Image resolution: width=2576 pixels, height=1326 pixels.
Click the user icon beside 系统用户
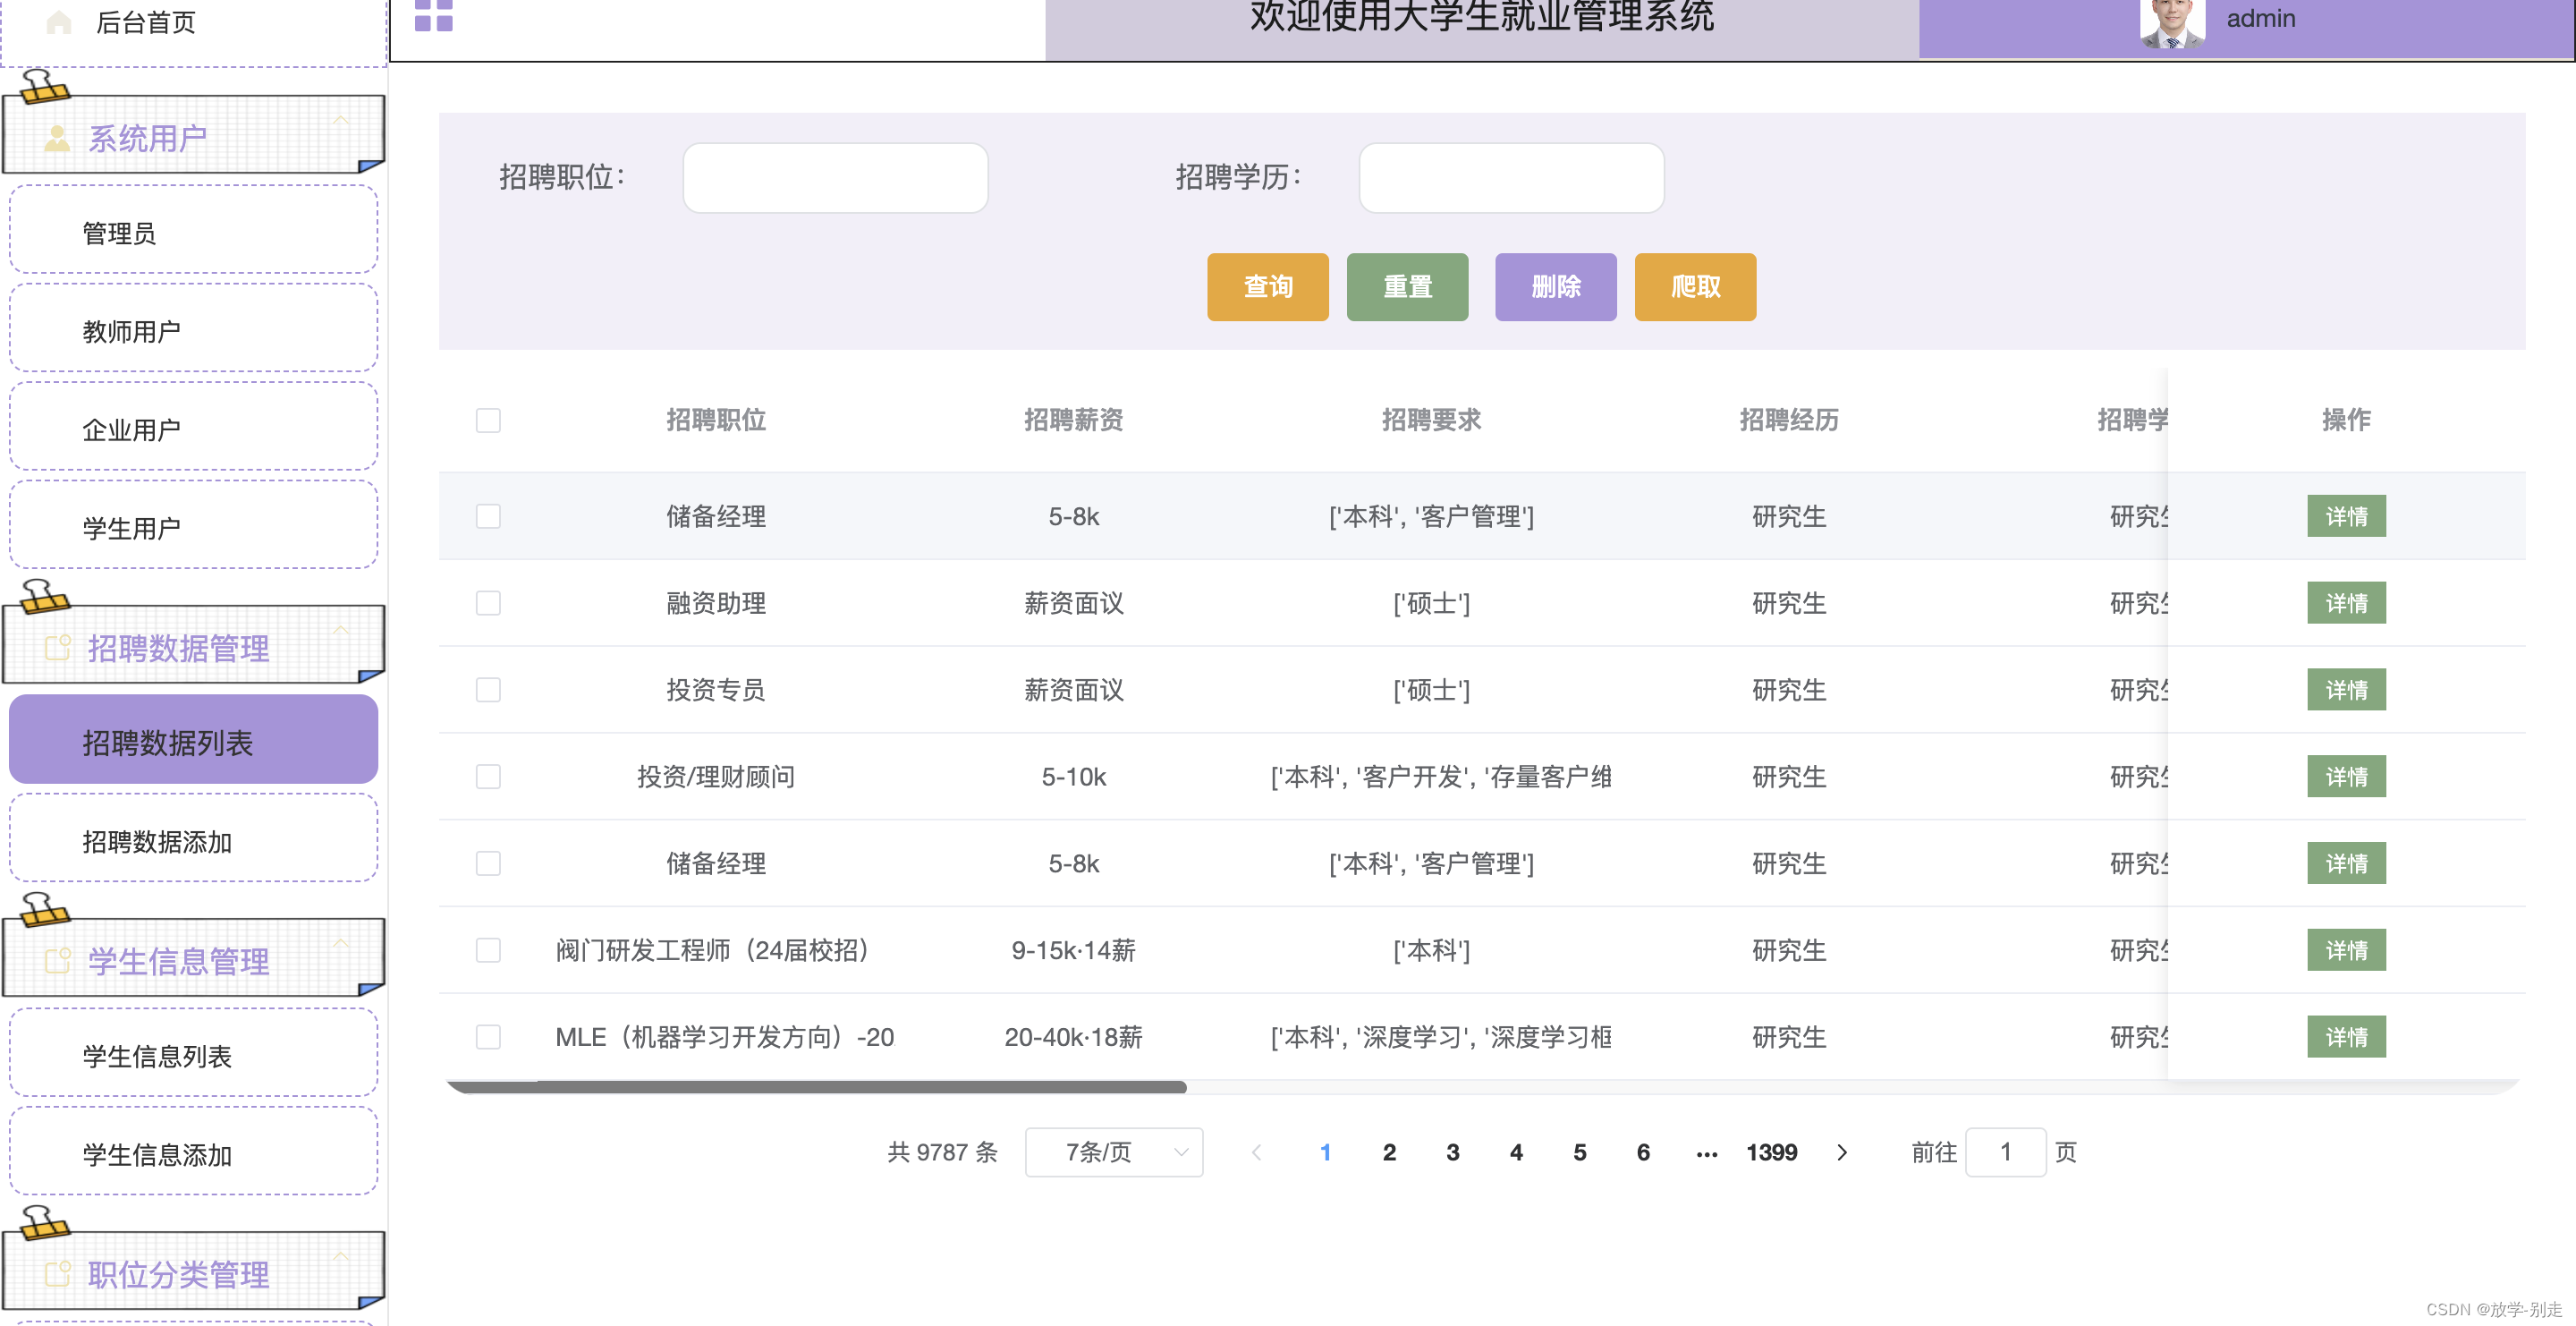(x=57, y=138)
